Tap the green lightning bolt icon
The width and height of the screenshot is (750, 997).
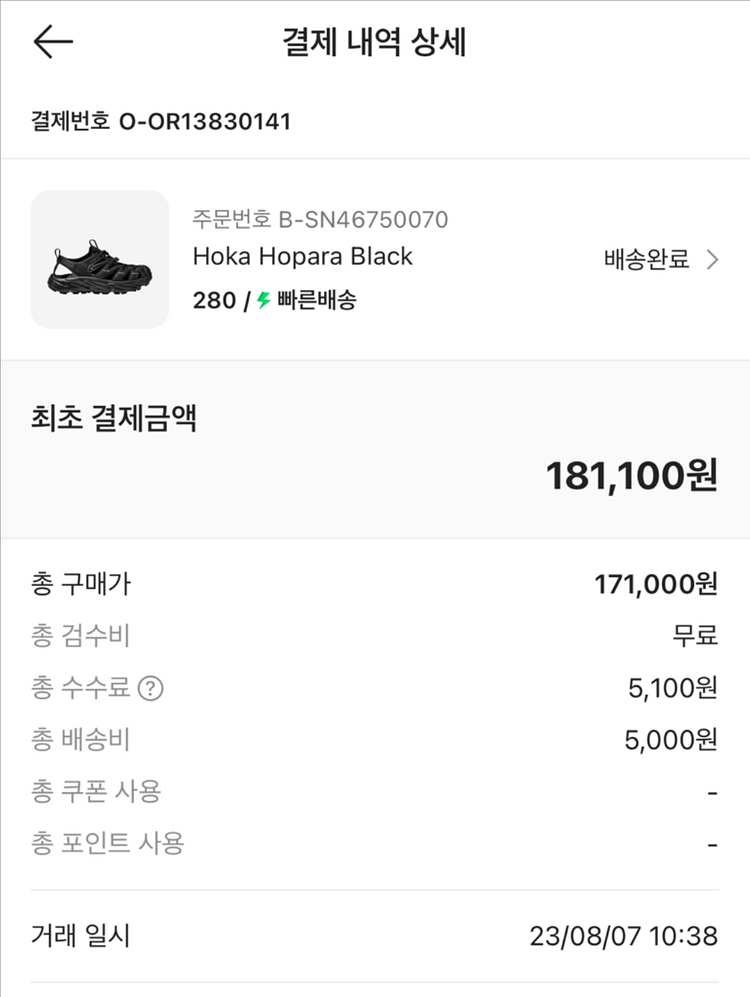point(264,299)
